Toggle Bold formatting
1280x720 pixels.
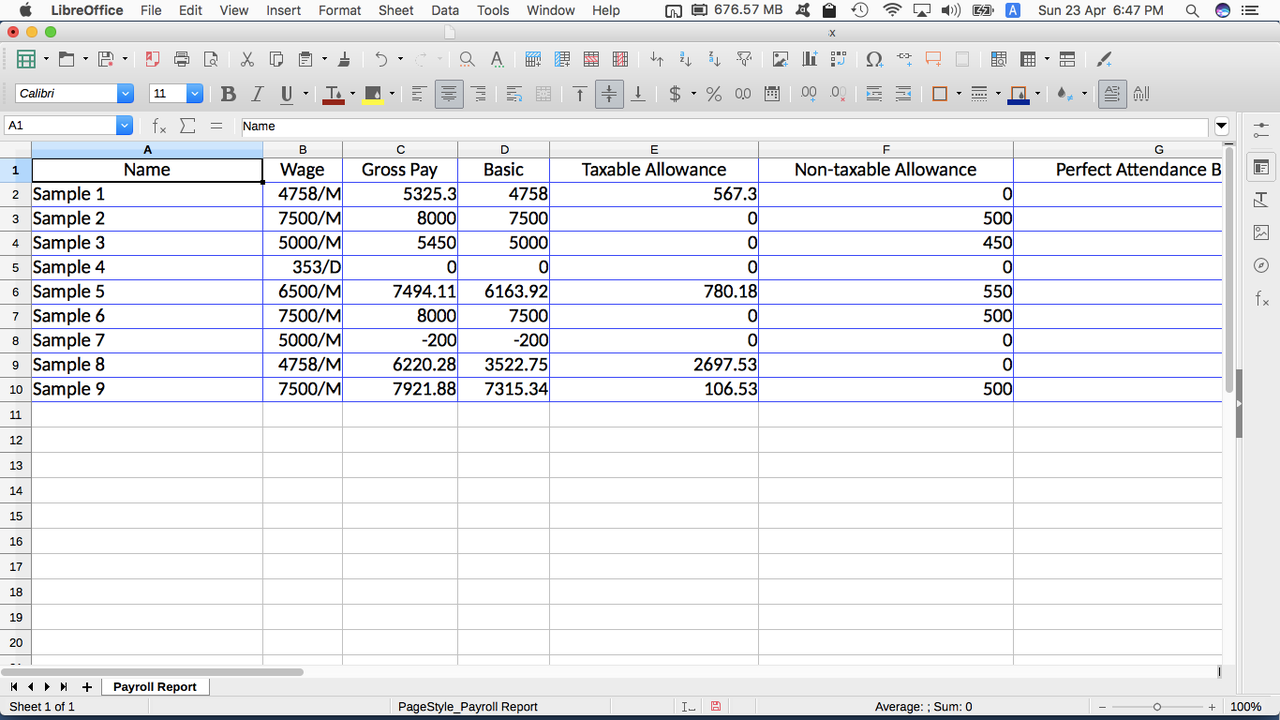(x=228, y=94)
